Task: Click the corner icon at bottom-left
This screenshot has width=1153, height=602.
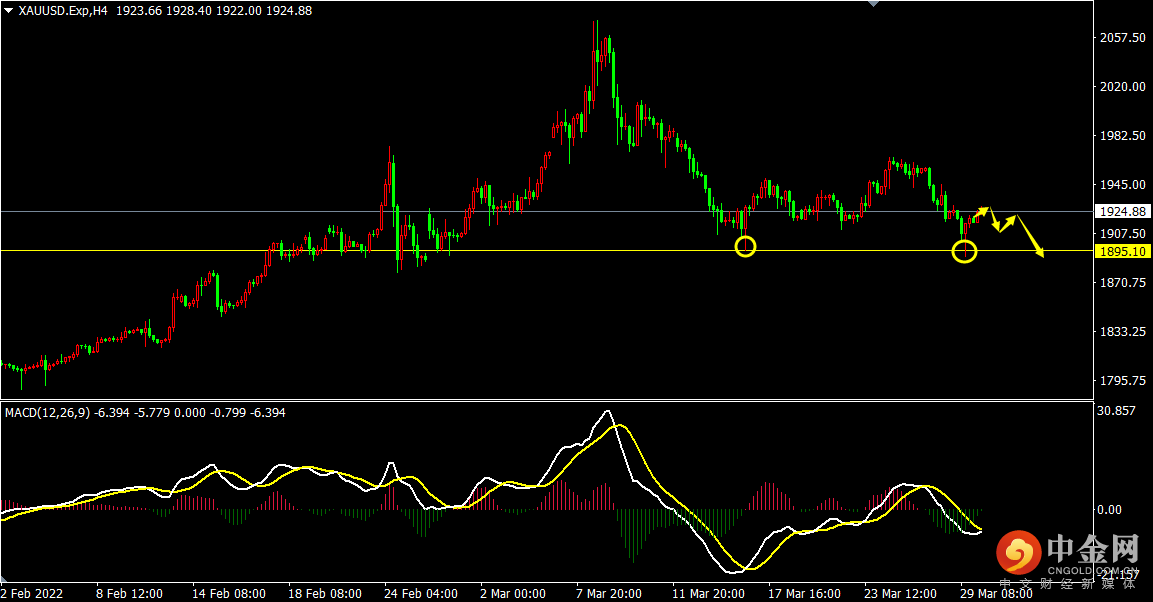Action: [4, 581]
